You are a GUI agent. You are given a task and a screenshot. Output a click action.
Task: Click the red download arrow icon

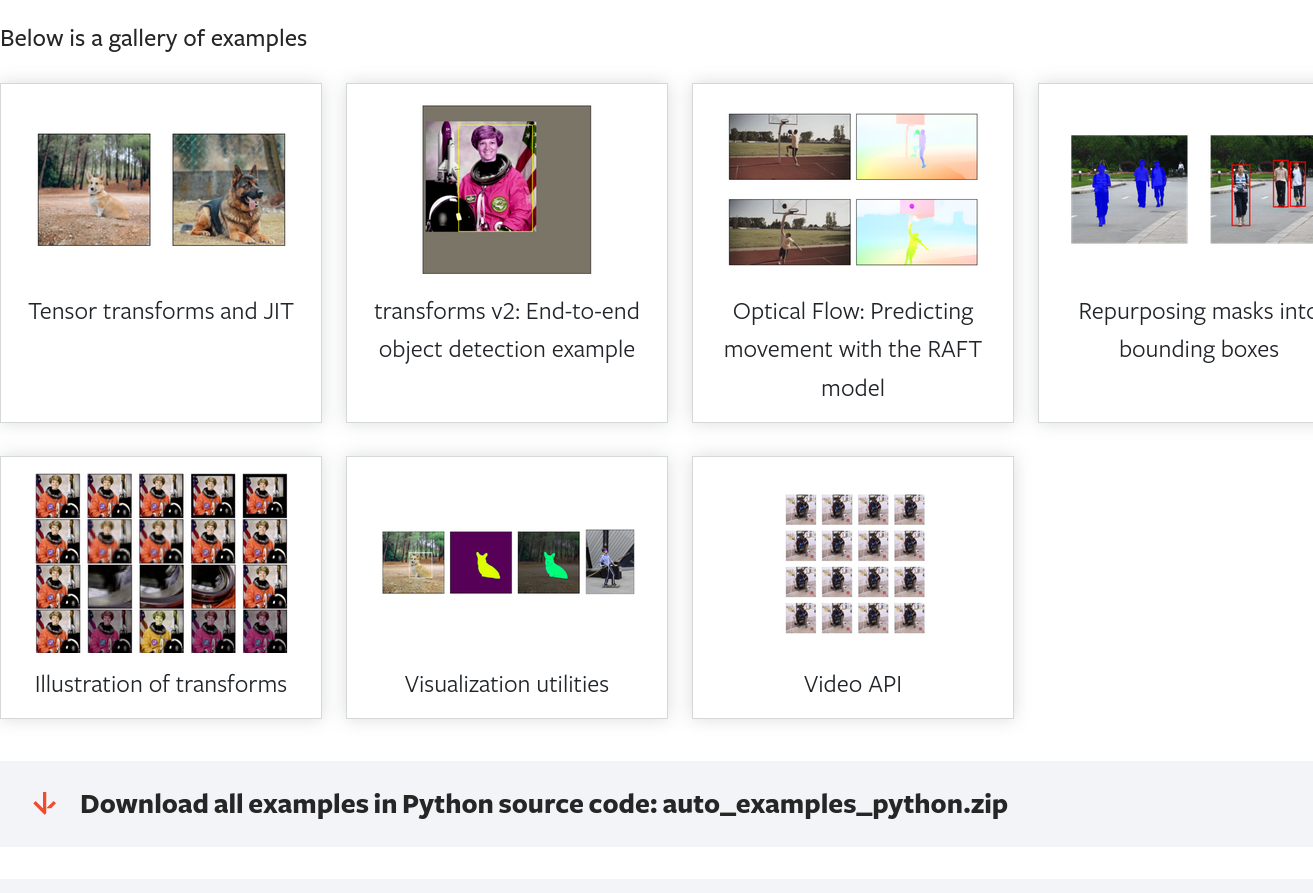44,803
